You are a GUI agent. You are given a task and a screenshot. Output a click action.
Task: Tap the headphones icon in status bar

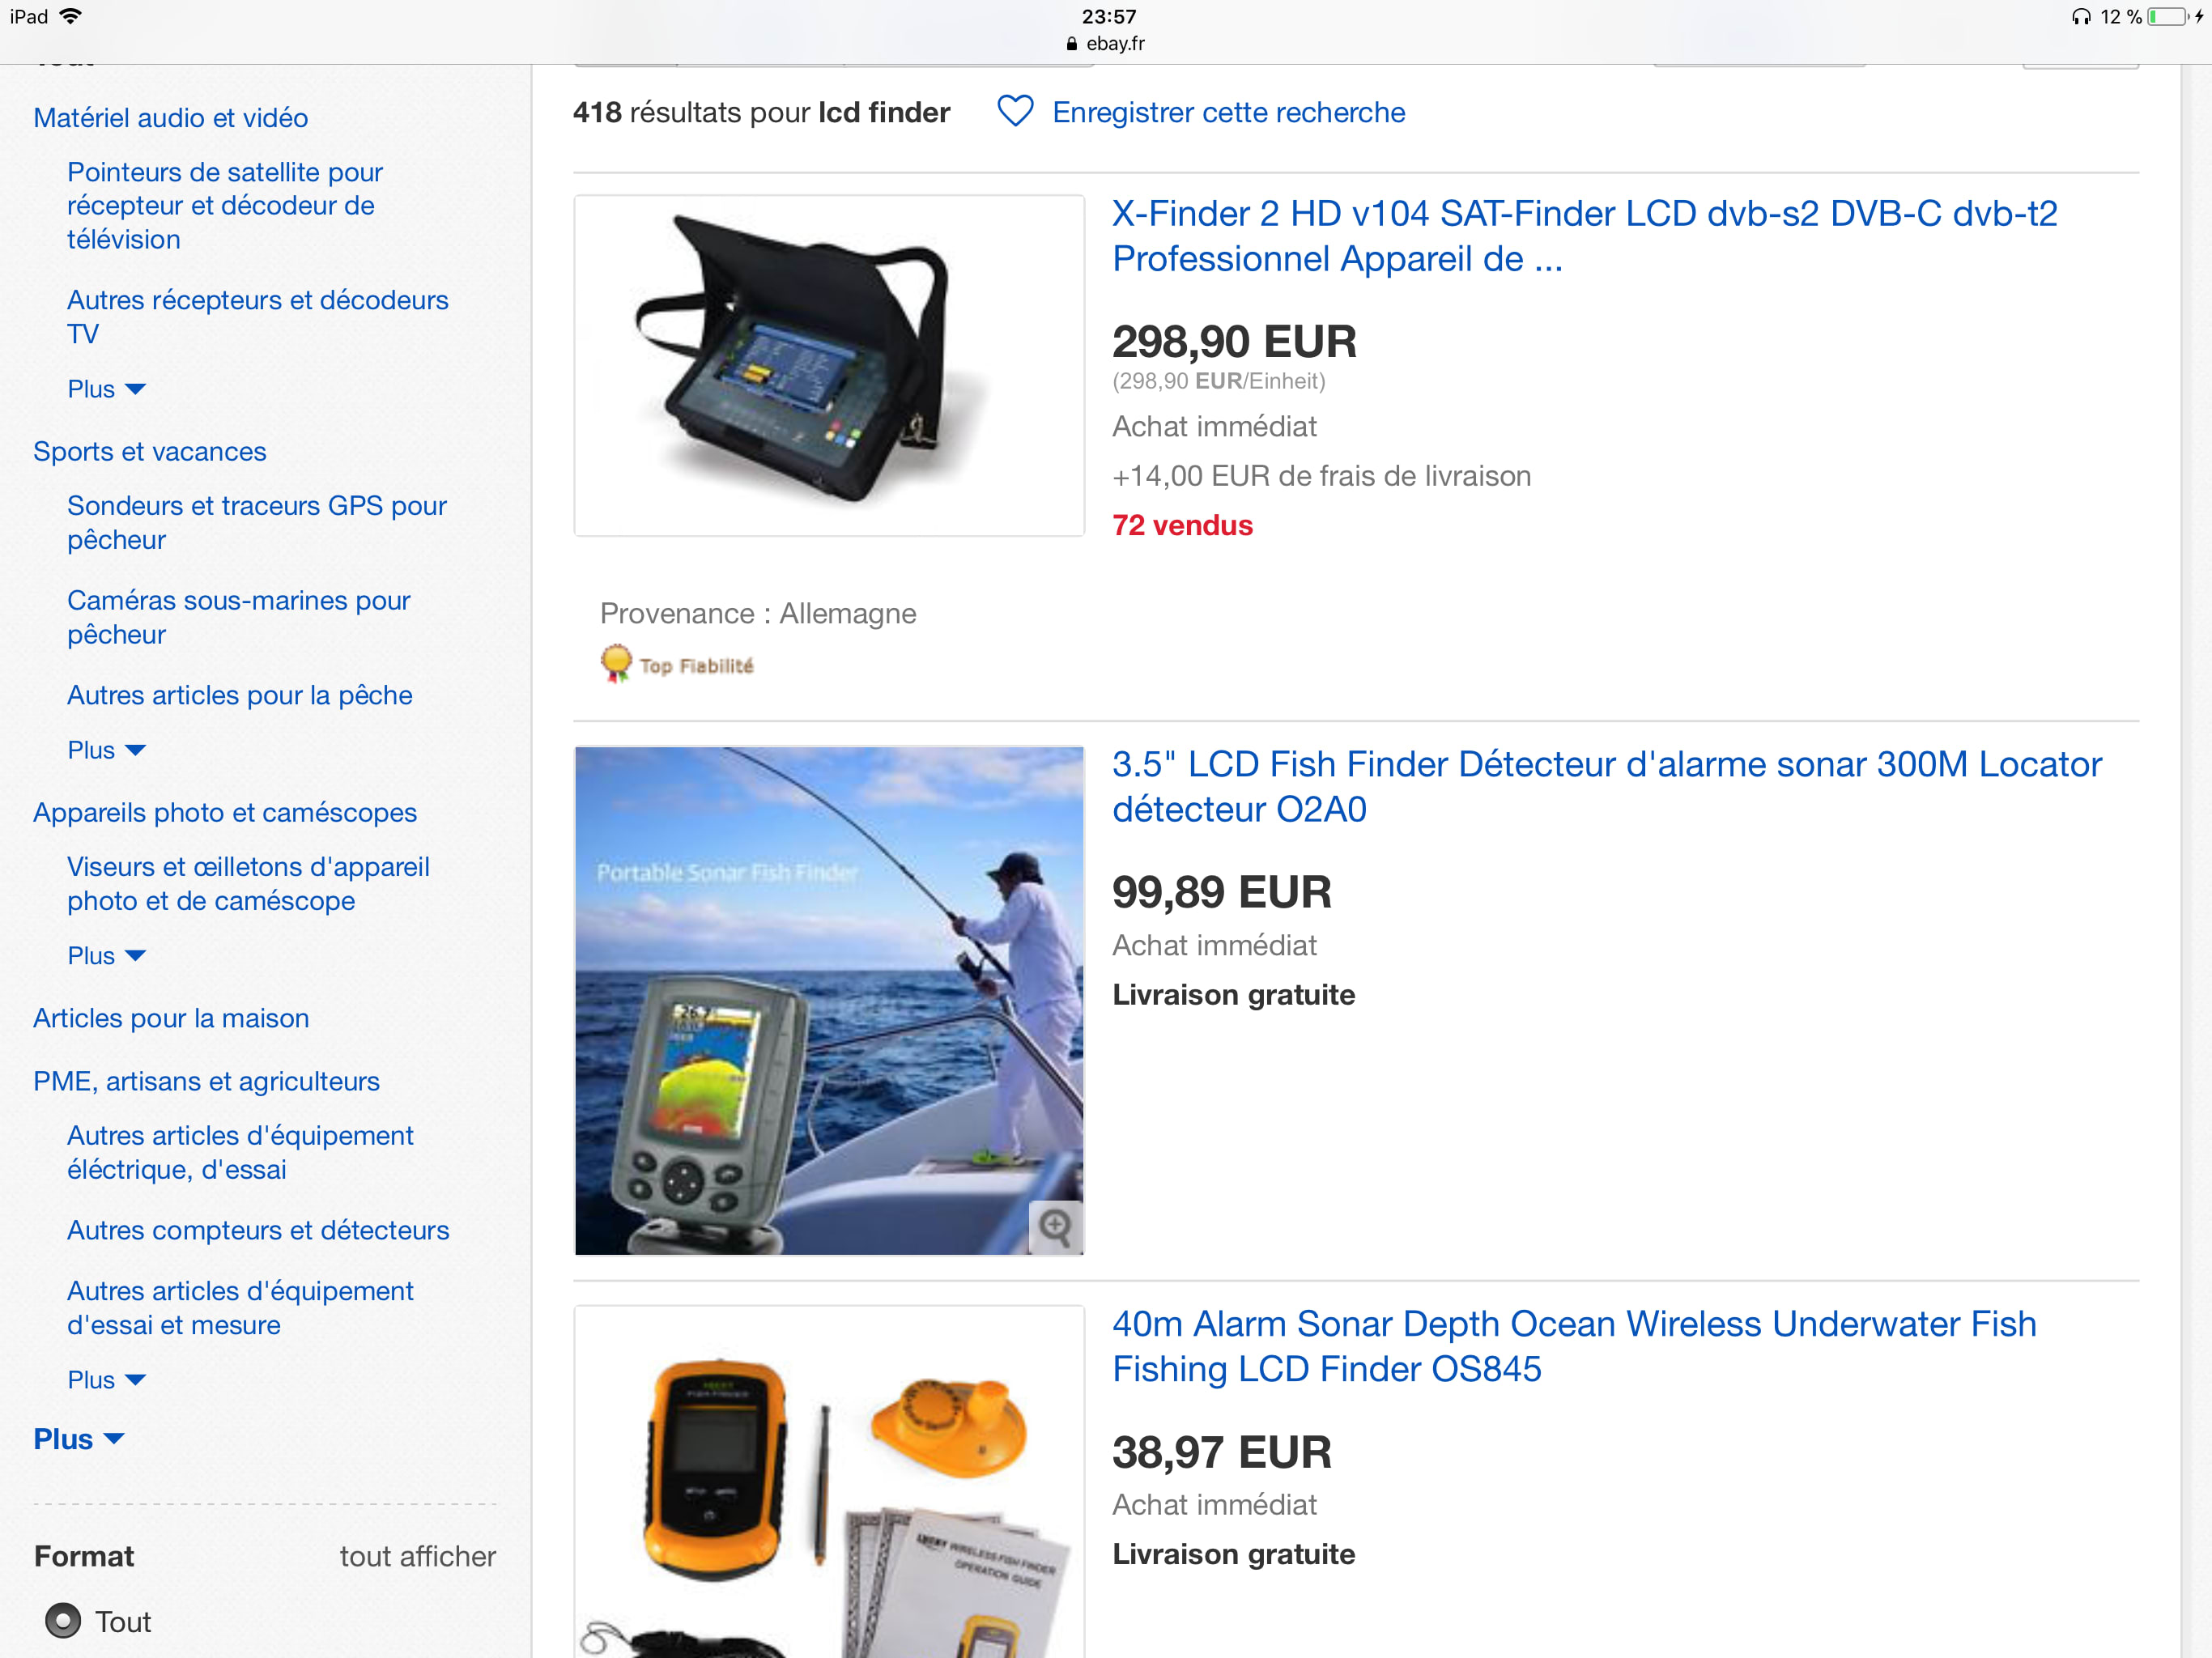[2081, 17]
